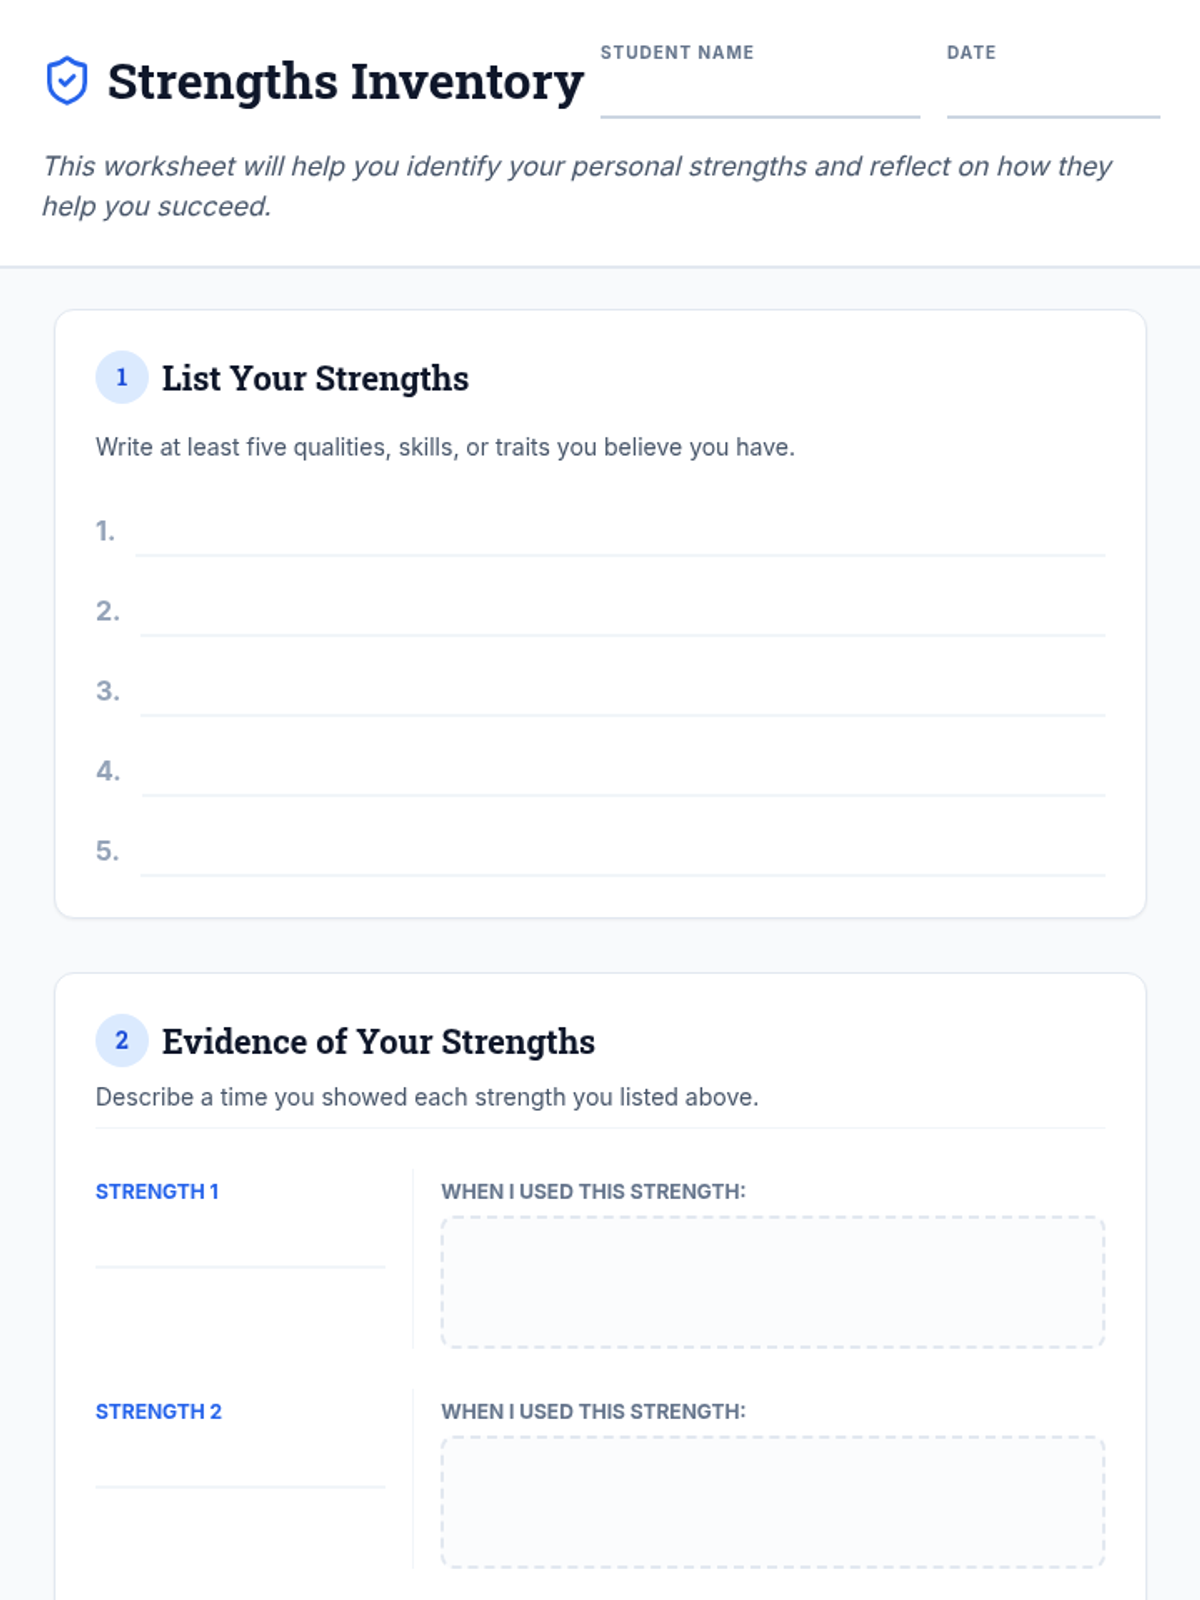Click the List Your Strengths heading

[315, 379]
